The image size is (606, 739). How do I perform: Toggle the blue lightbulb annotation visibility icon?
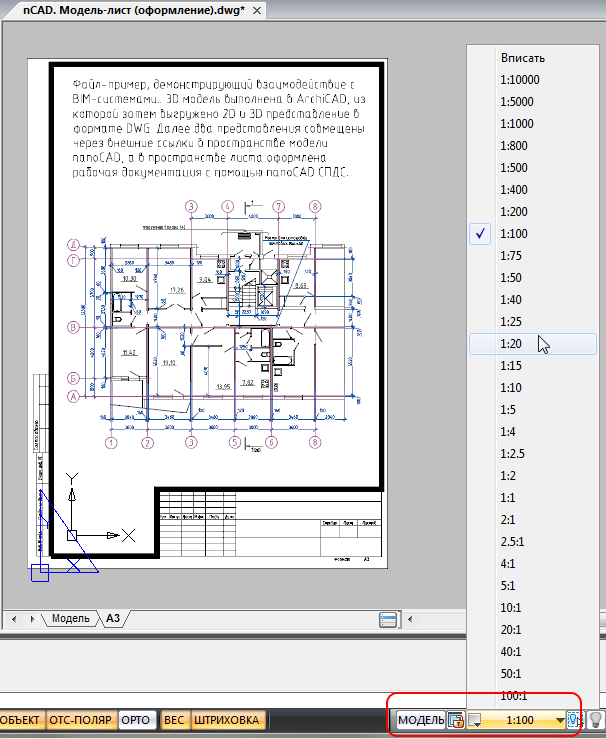(573, 720)
